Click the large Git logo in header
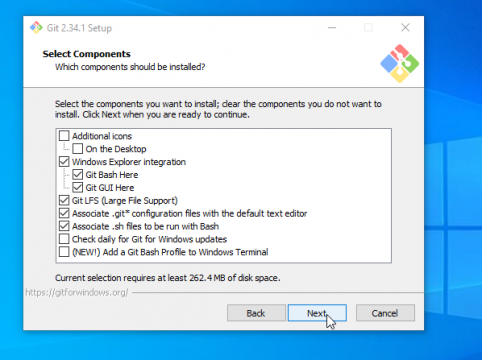 point(399,63)
